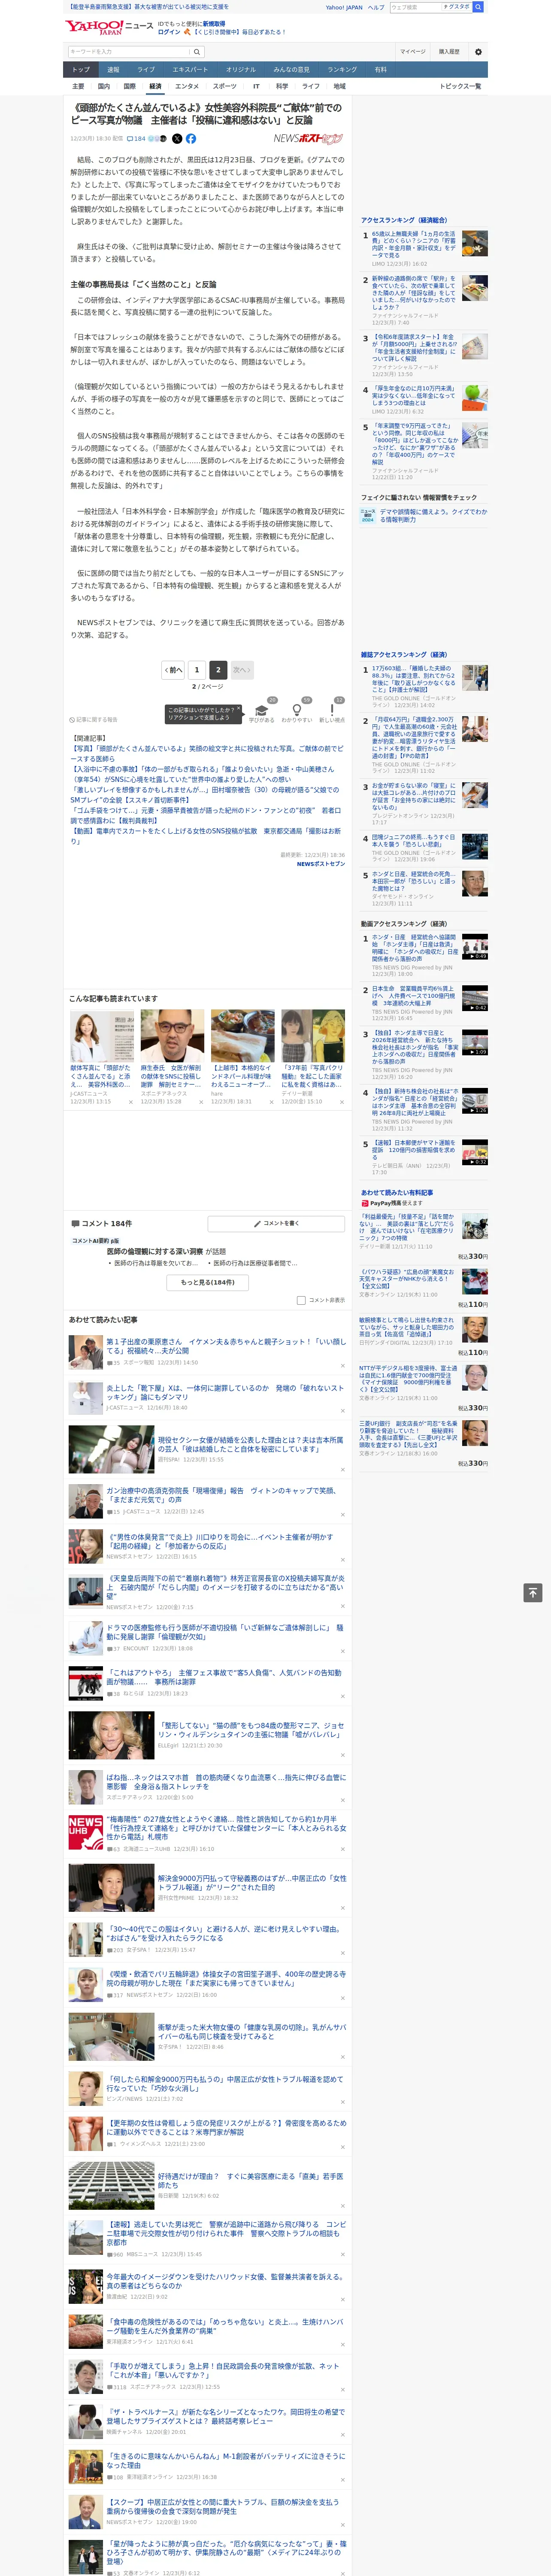Open the 速報 navigation tab
The width and height of the screenshot is (551, 2576).
(x=113, y=70)
